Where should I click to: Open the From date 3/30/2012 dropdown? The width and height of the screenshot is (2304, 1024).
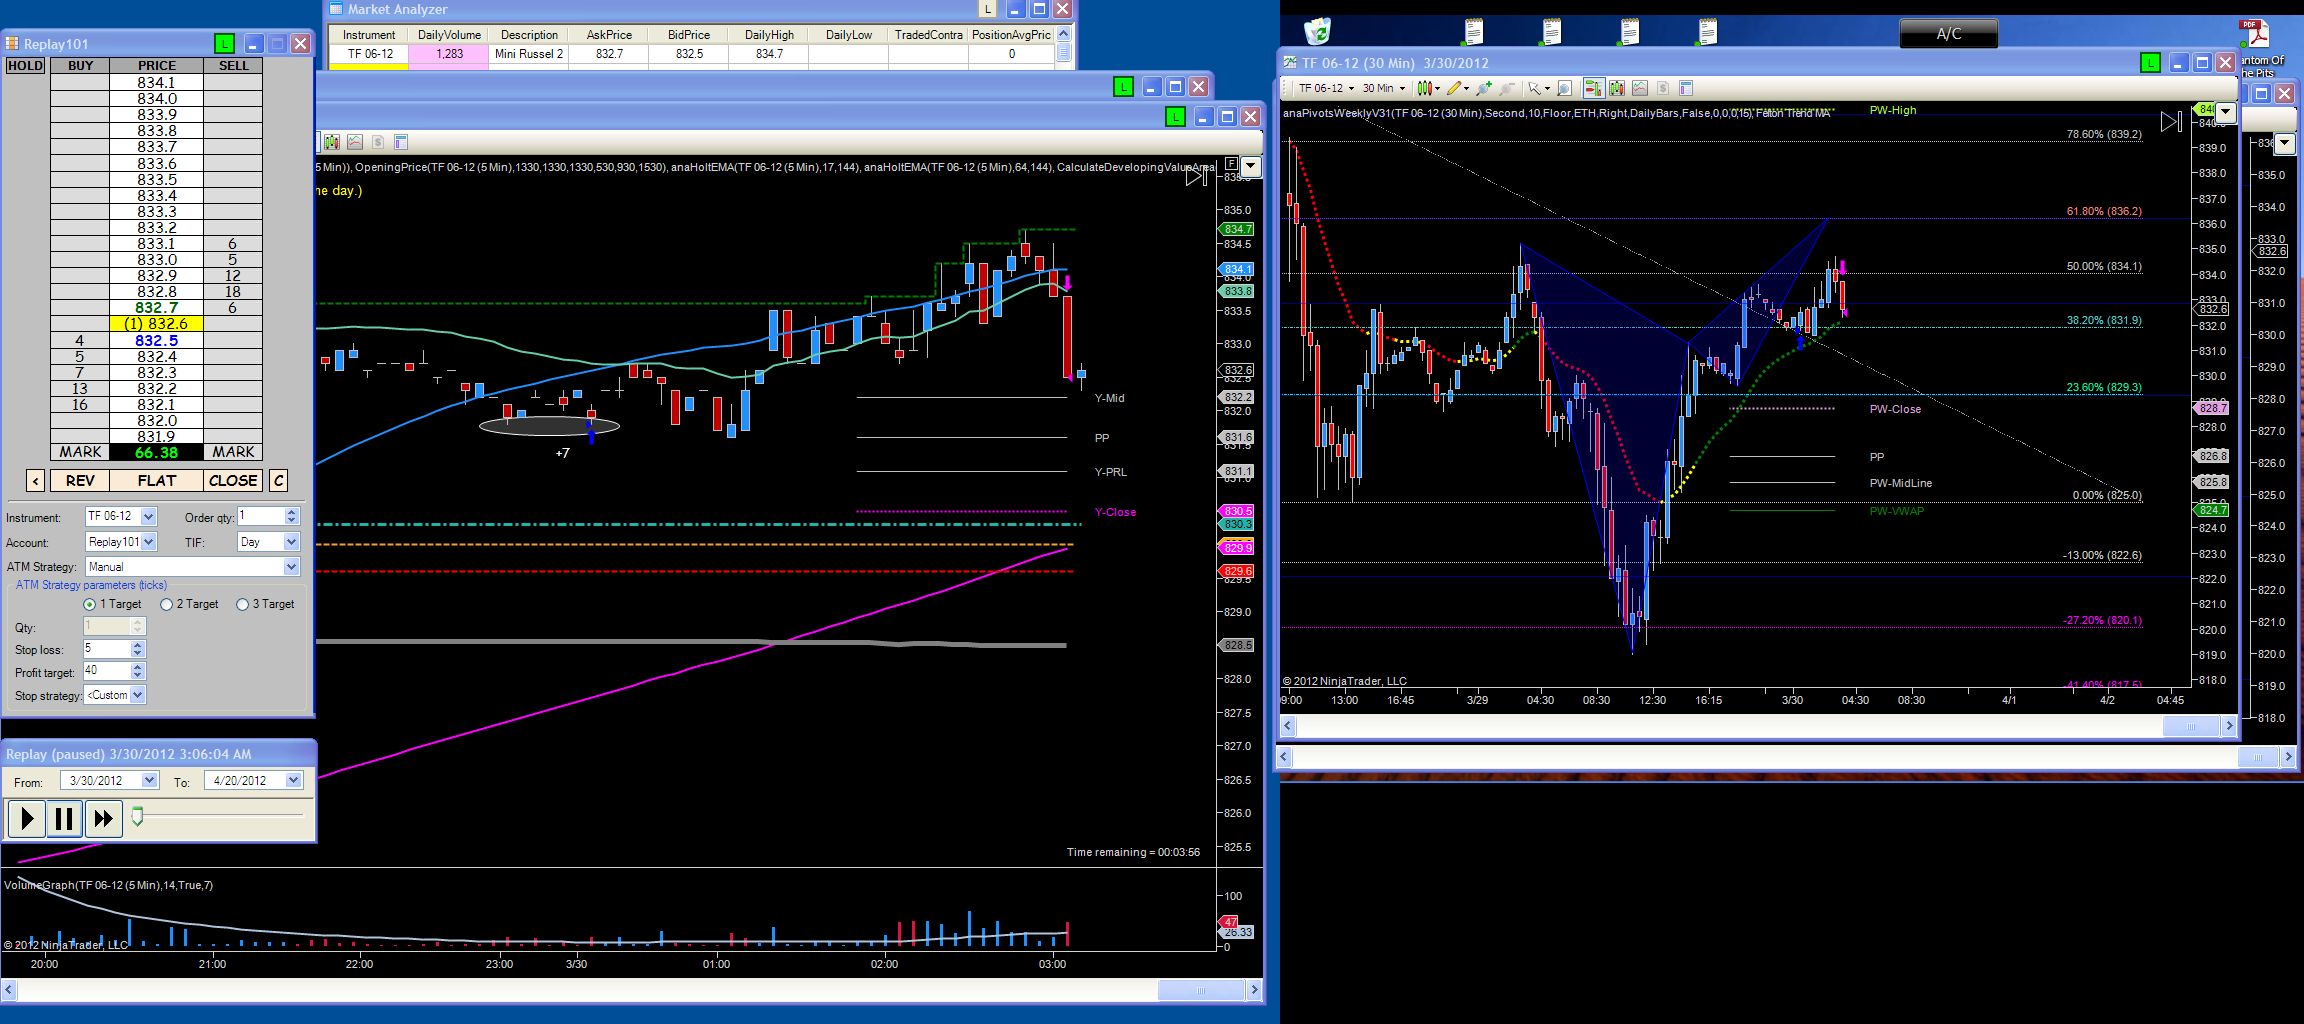150,781
